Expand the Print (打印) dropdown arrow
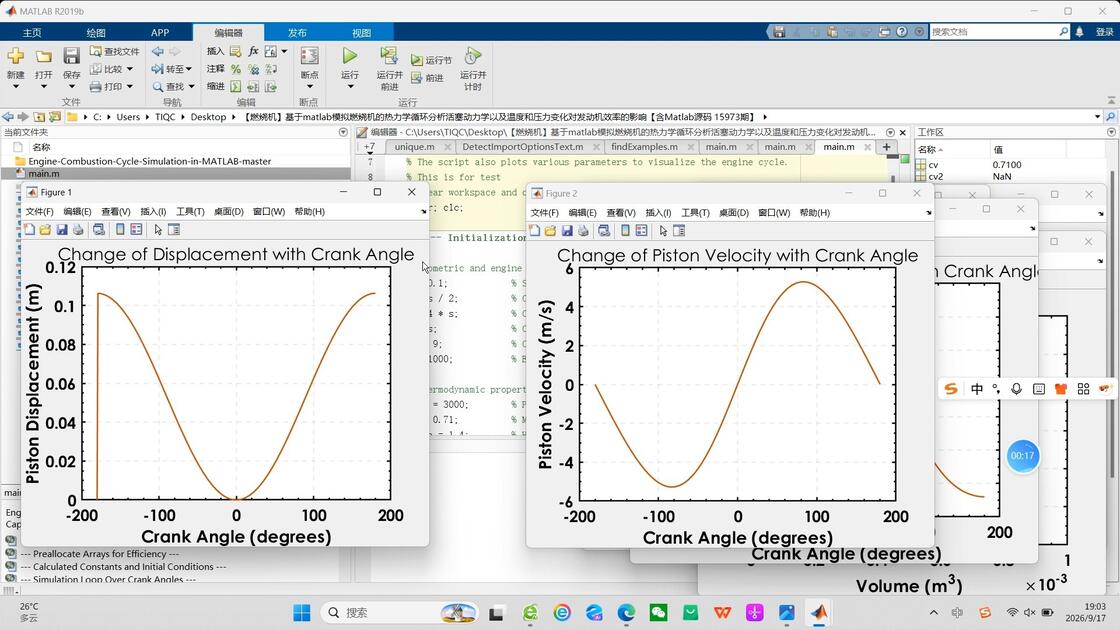This screenshot has height=630, width=1120. pos(129,86)
